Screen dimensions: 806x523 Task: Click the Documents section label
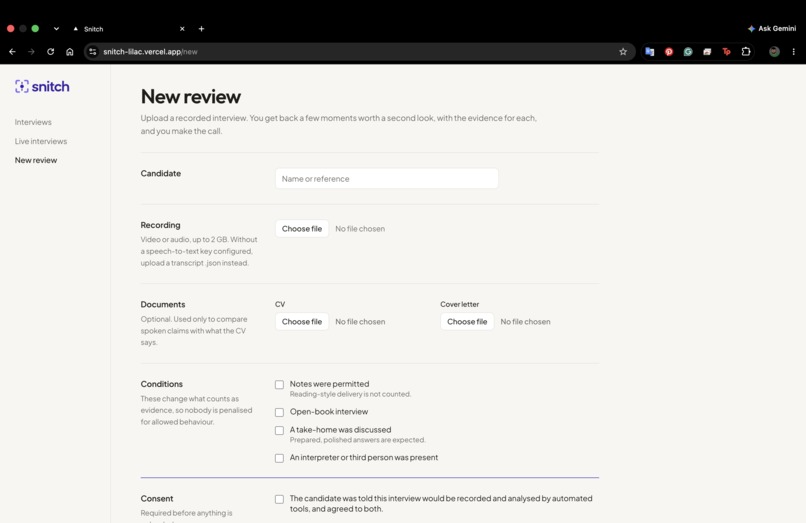point(163,304)
